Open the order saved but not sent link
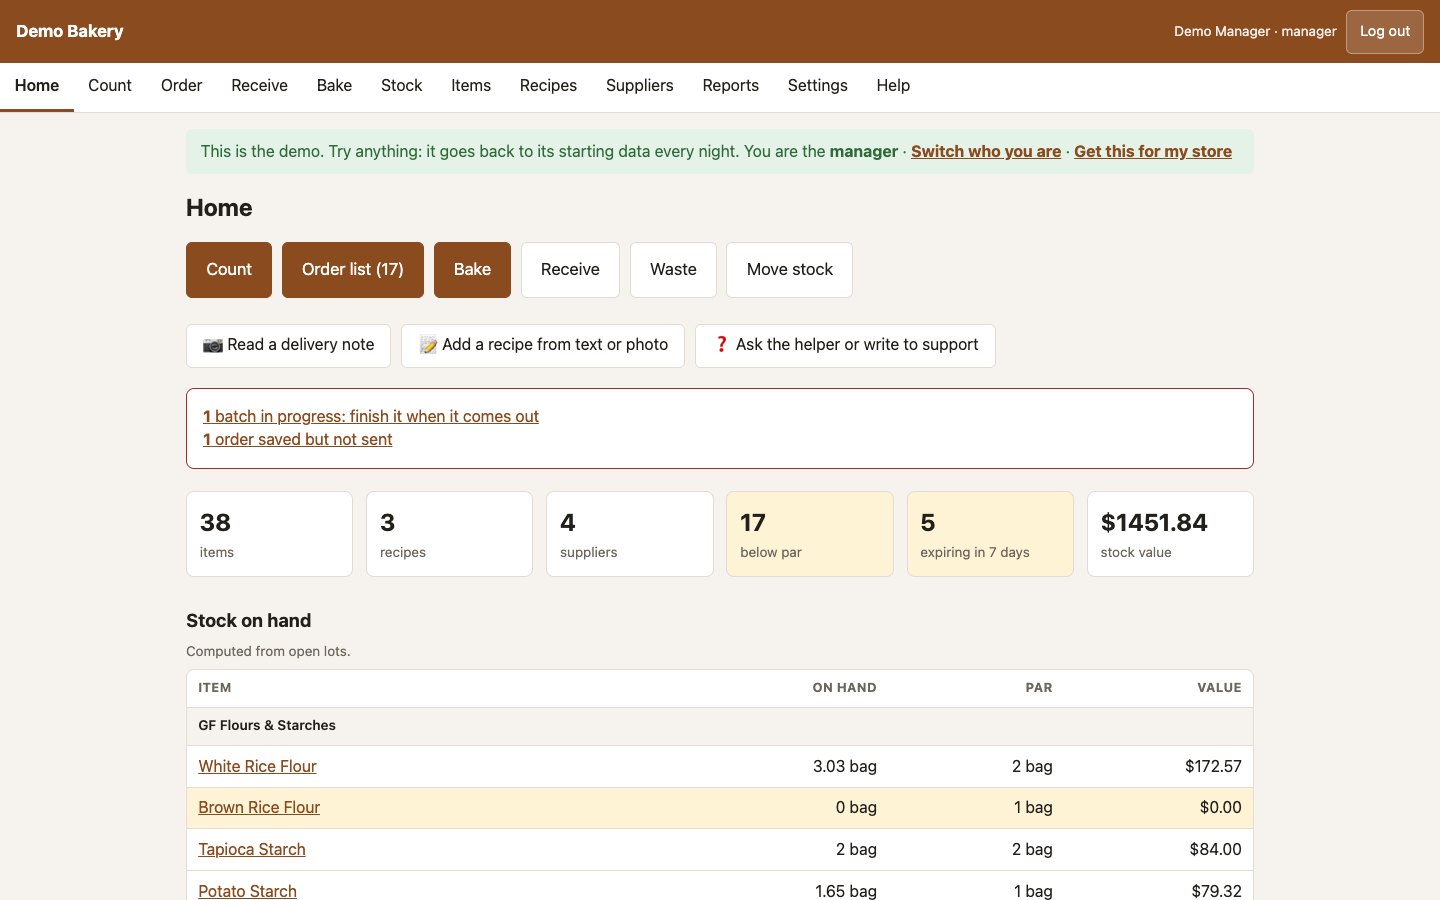1440x900 pixels. (297, 440)
